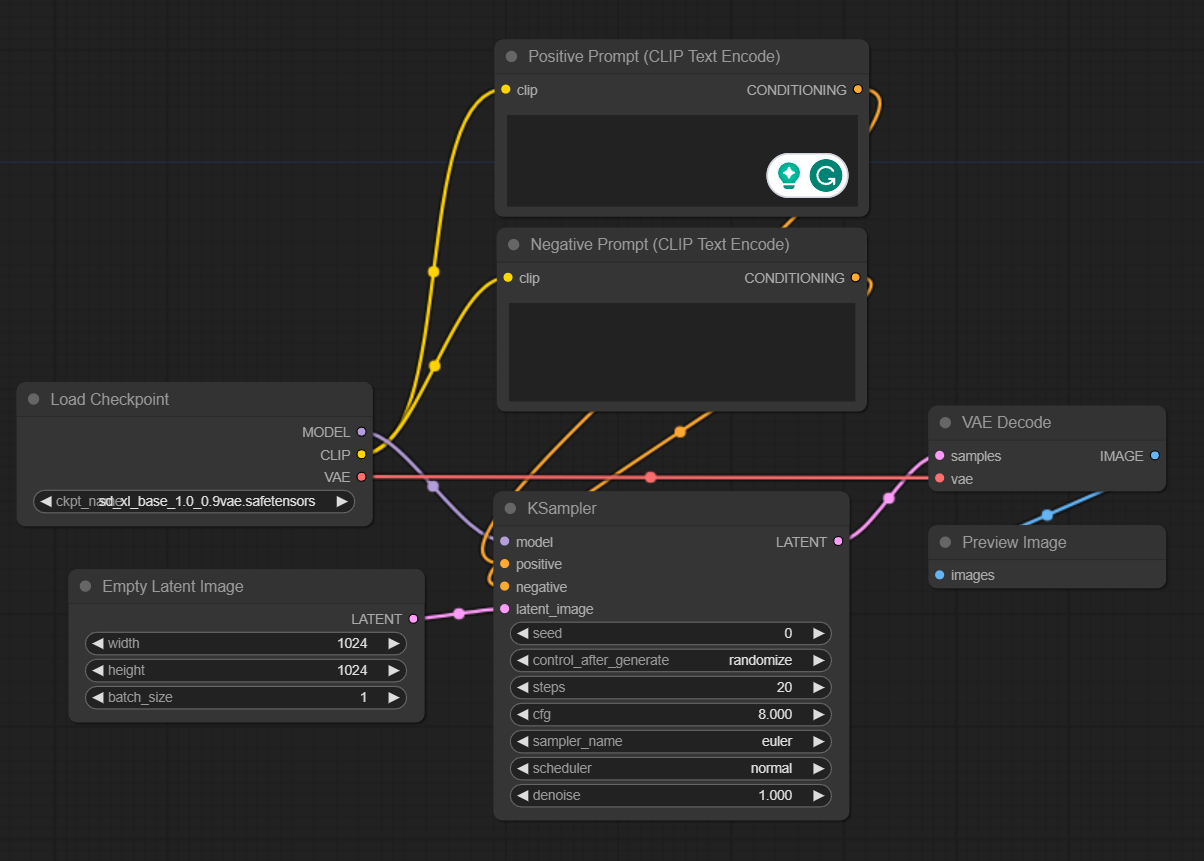Open the ckpt_name selection on Load Checkpoint
The width and height of the screenshot is (1204, 861).
(195, 501)
